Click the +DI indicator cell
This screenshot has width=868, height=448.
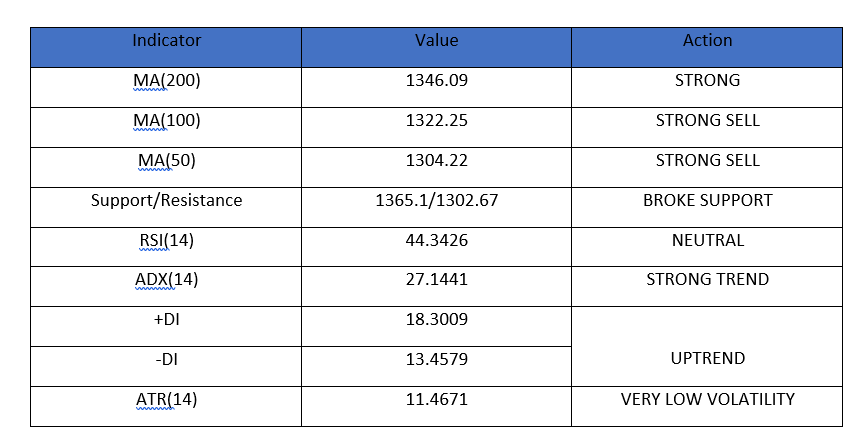point(166,327)
